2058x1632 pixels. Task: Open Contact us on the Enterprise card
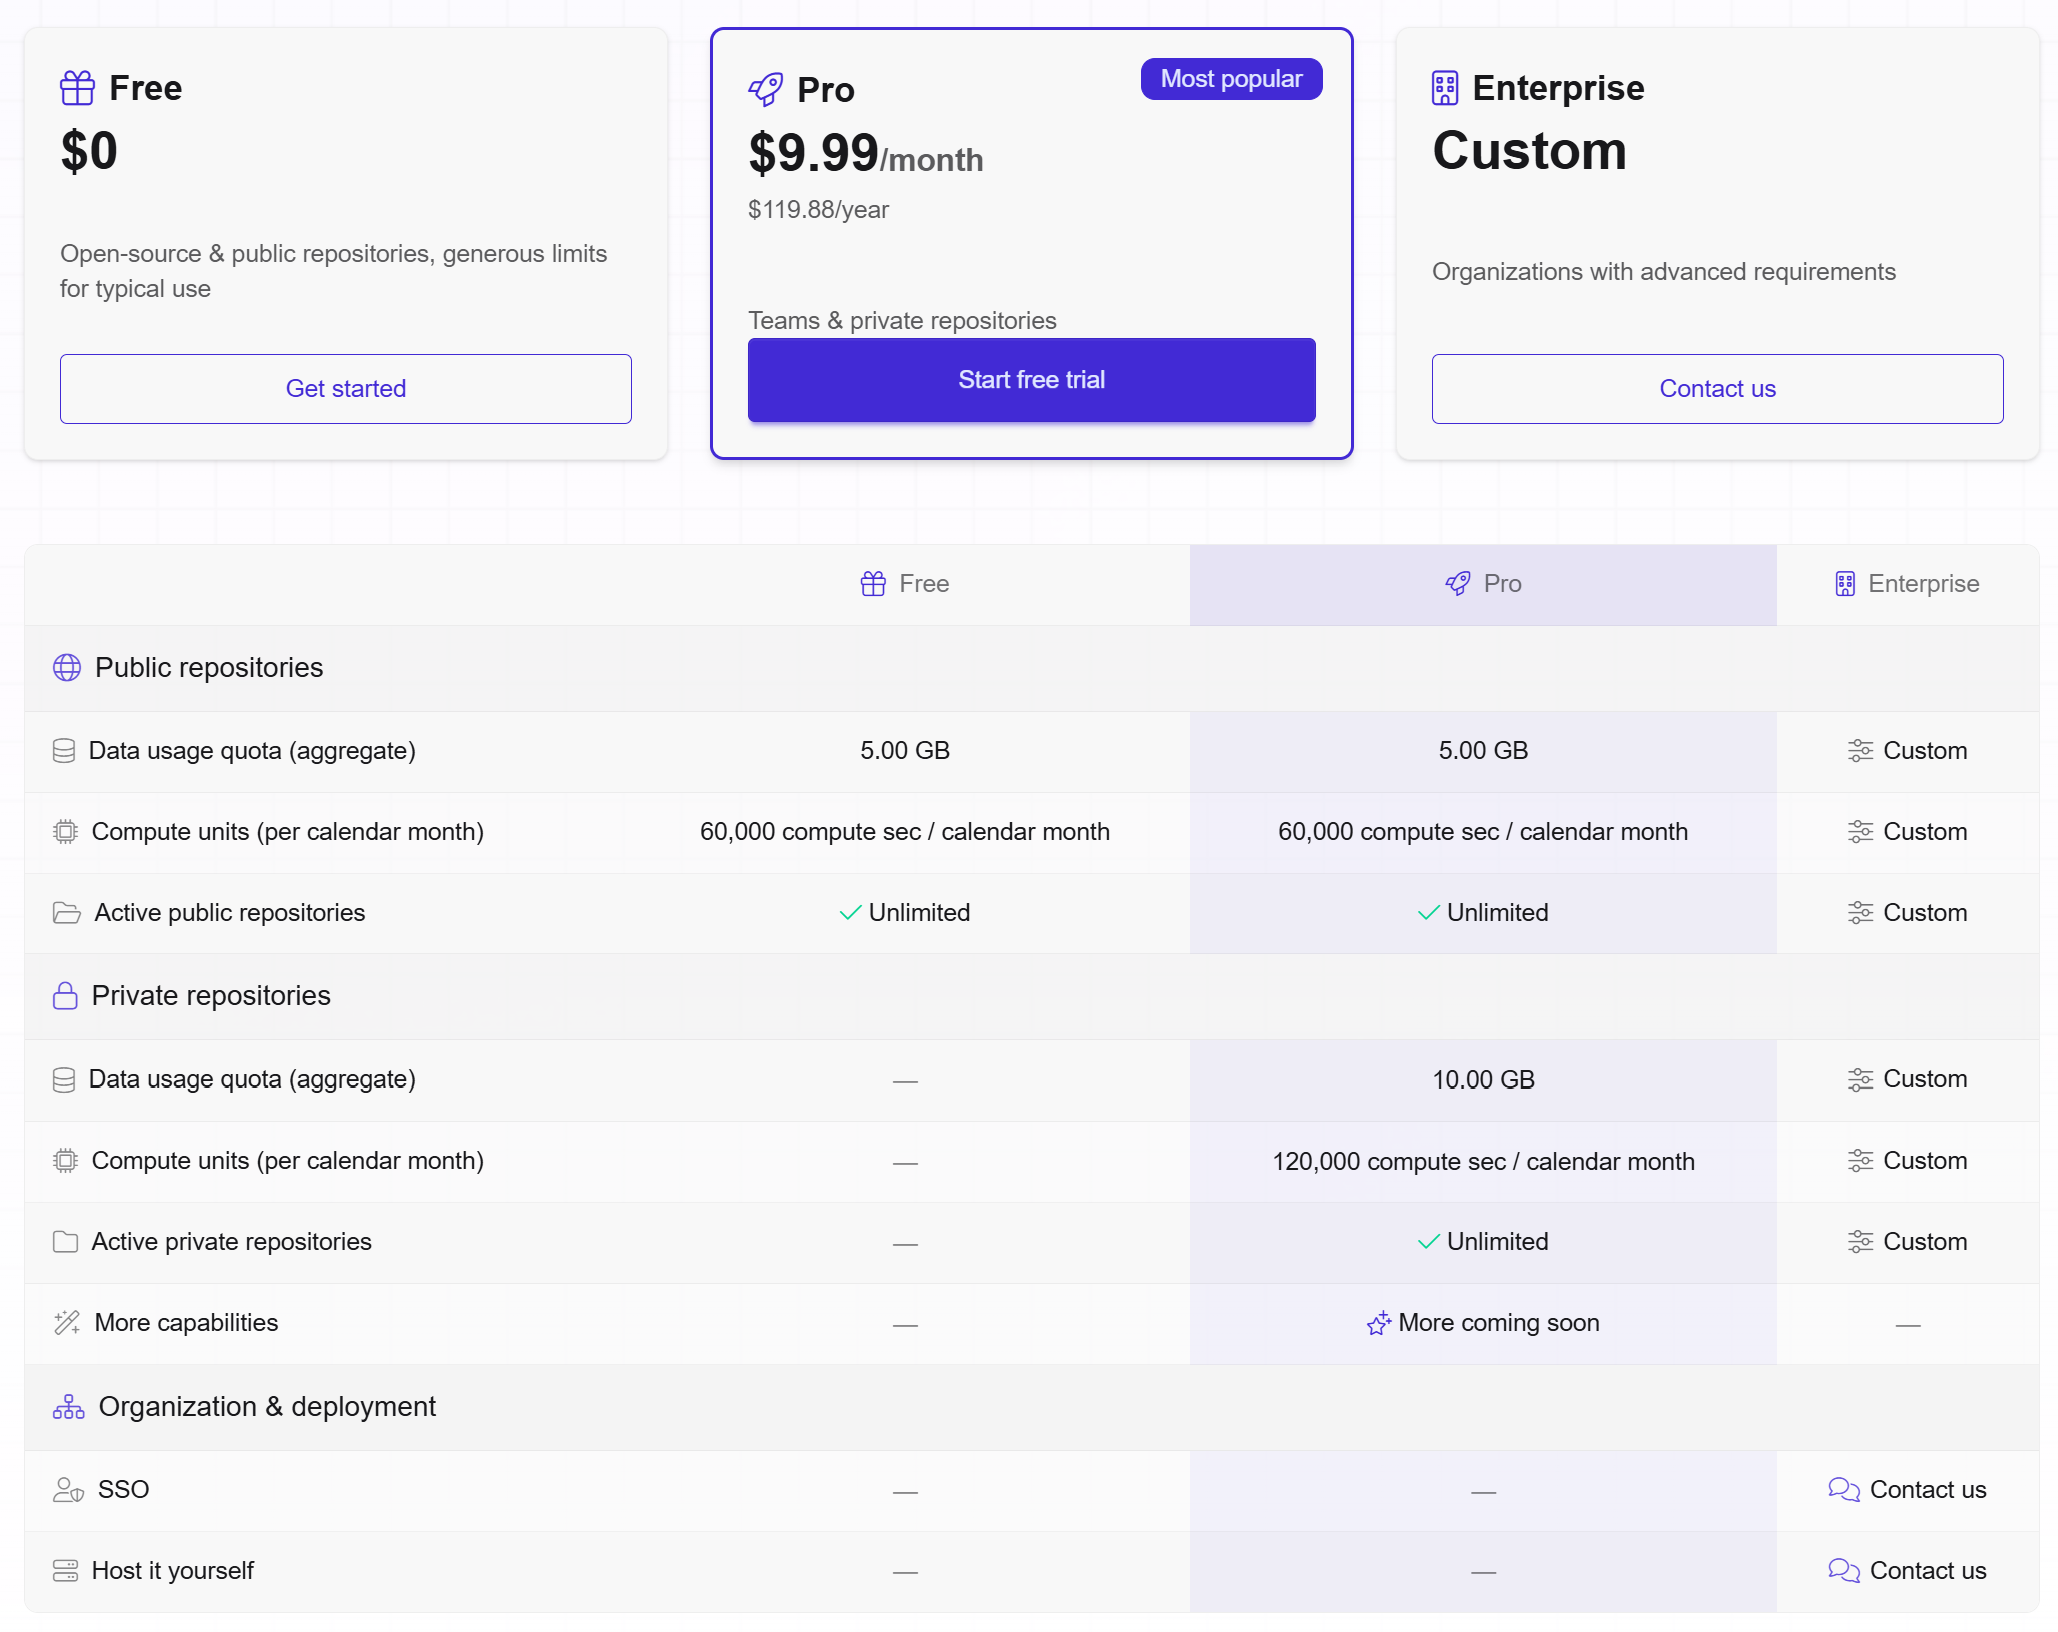1716,388
